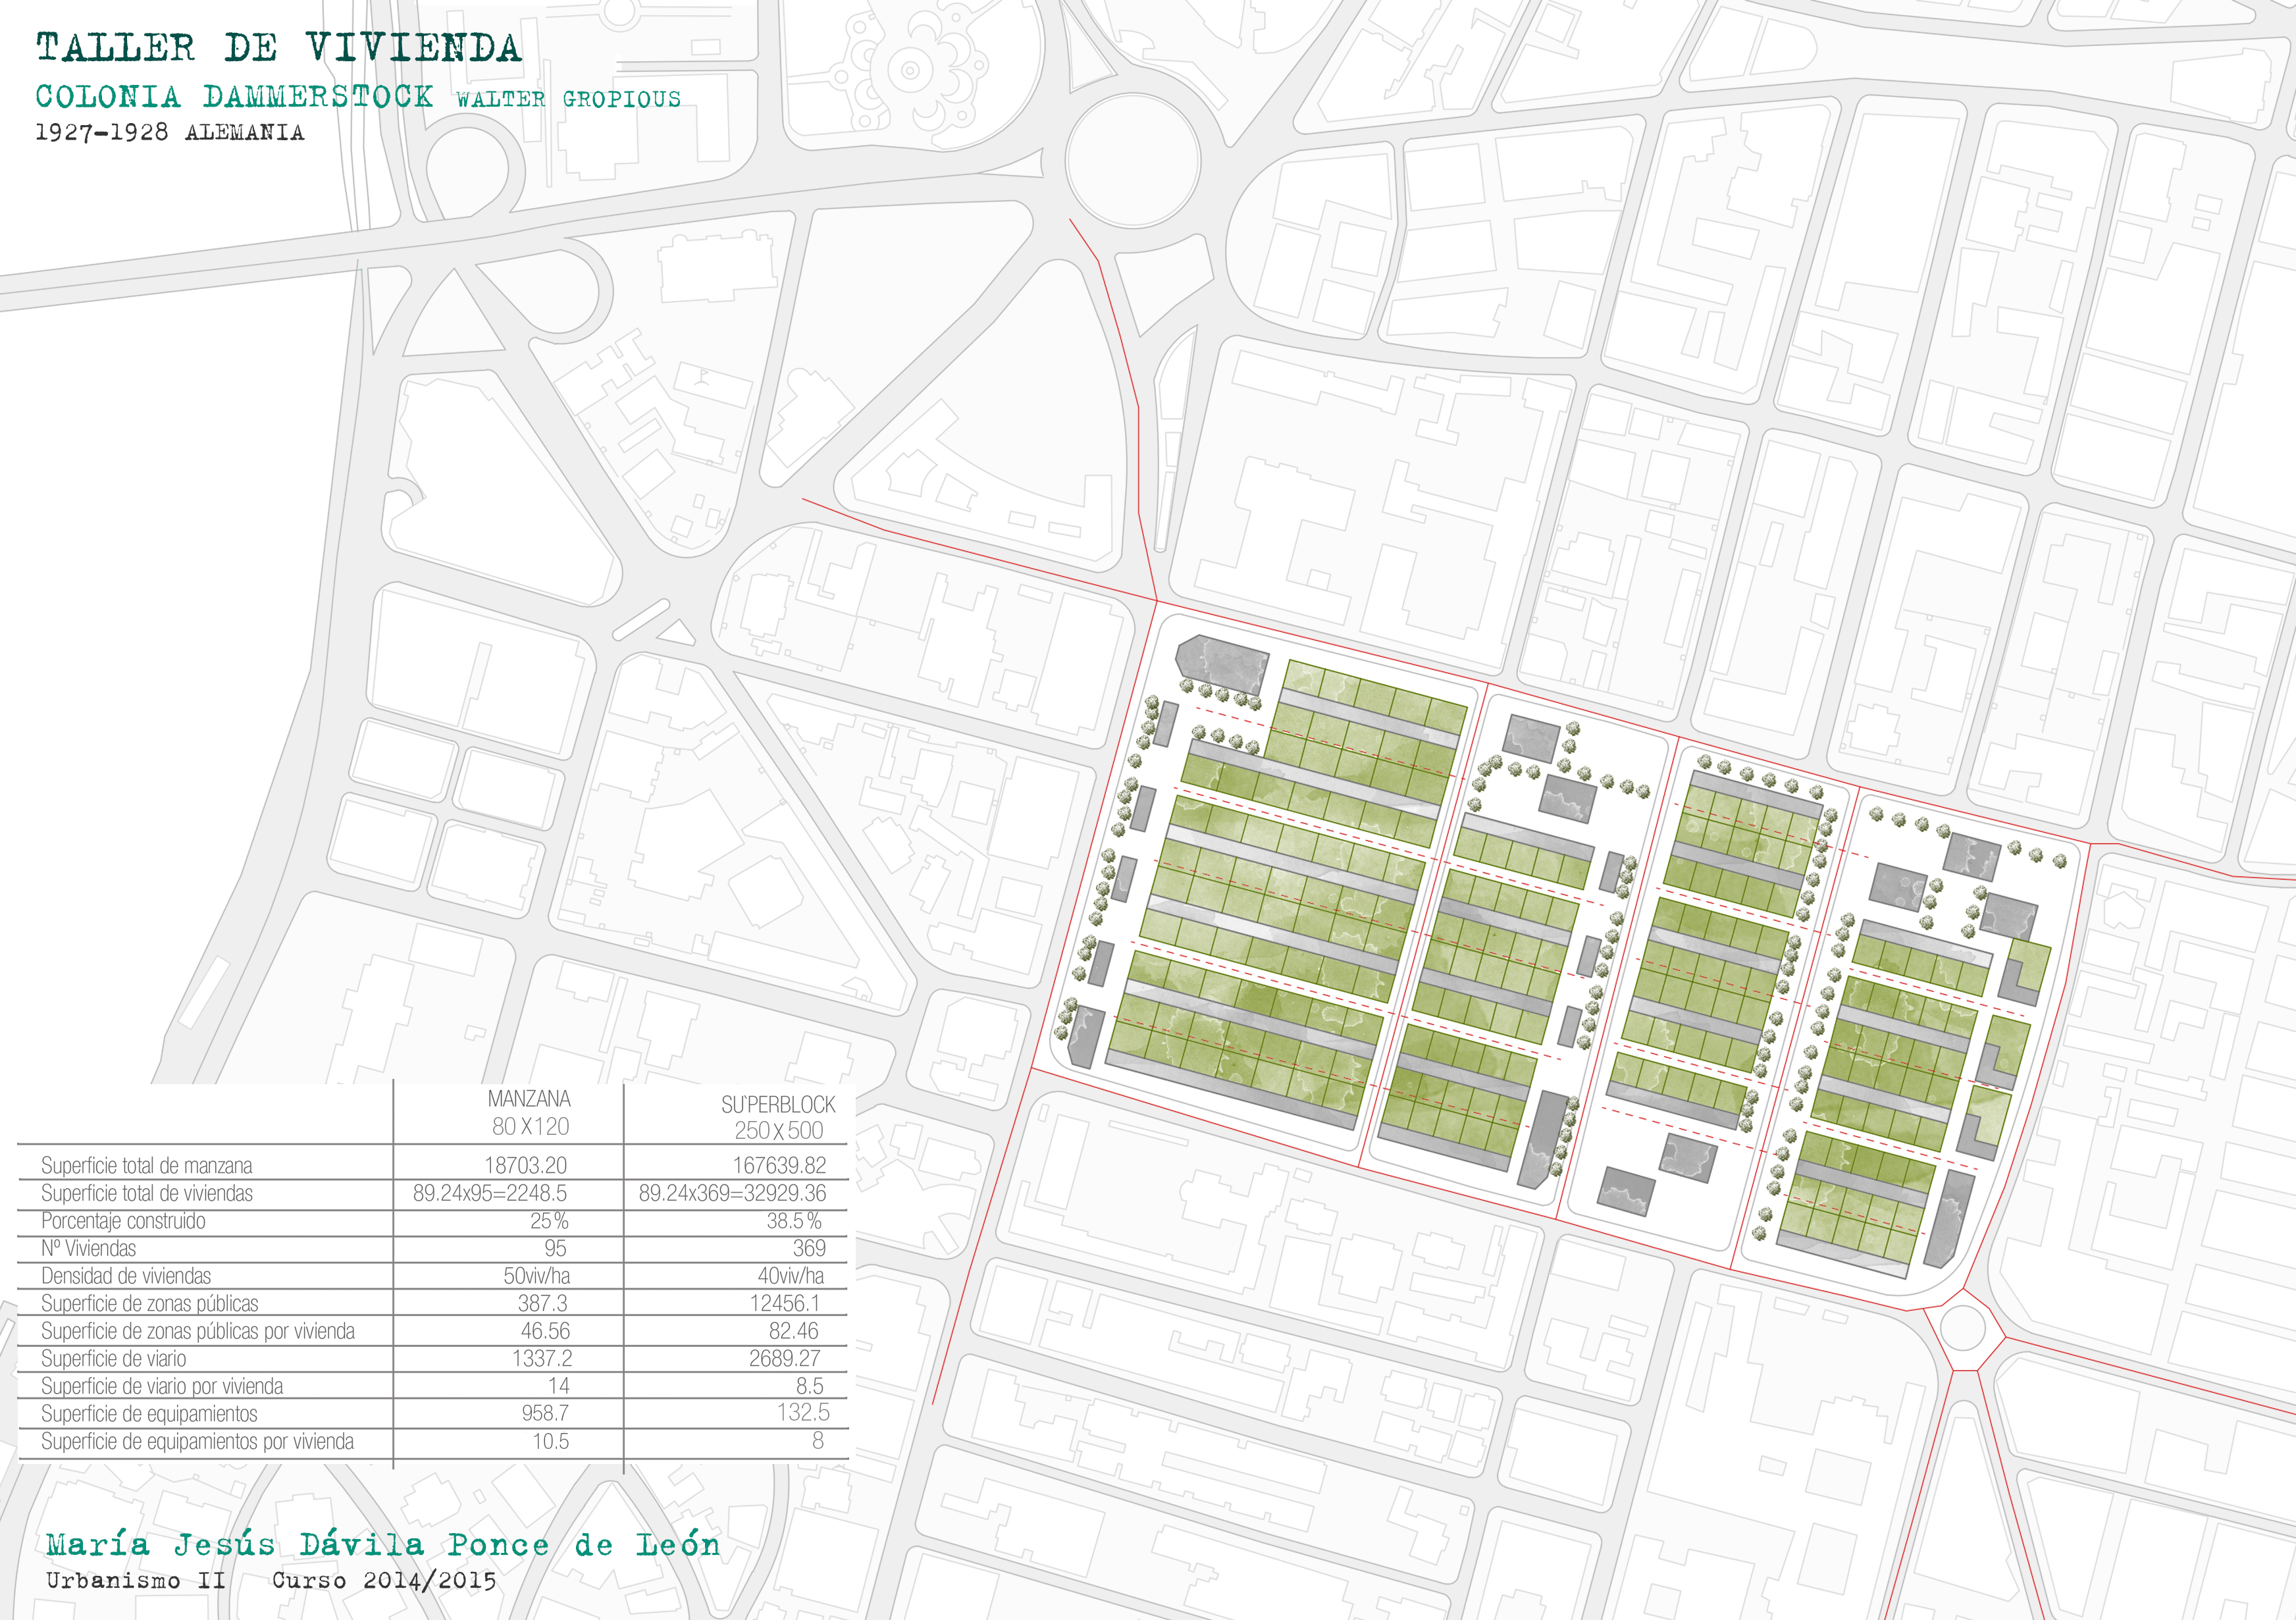The height and width of the screenshot is (1620, 2296).
Task: Click the density value '50viv/ha'
Action: (x=536, y=1276)
